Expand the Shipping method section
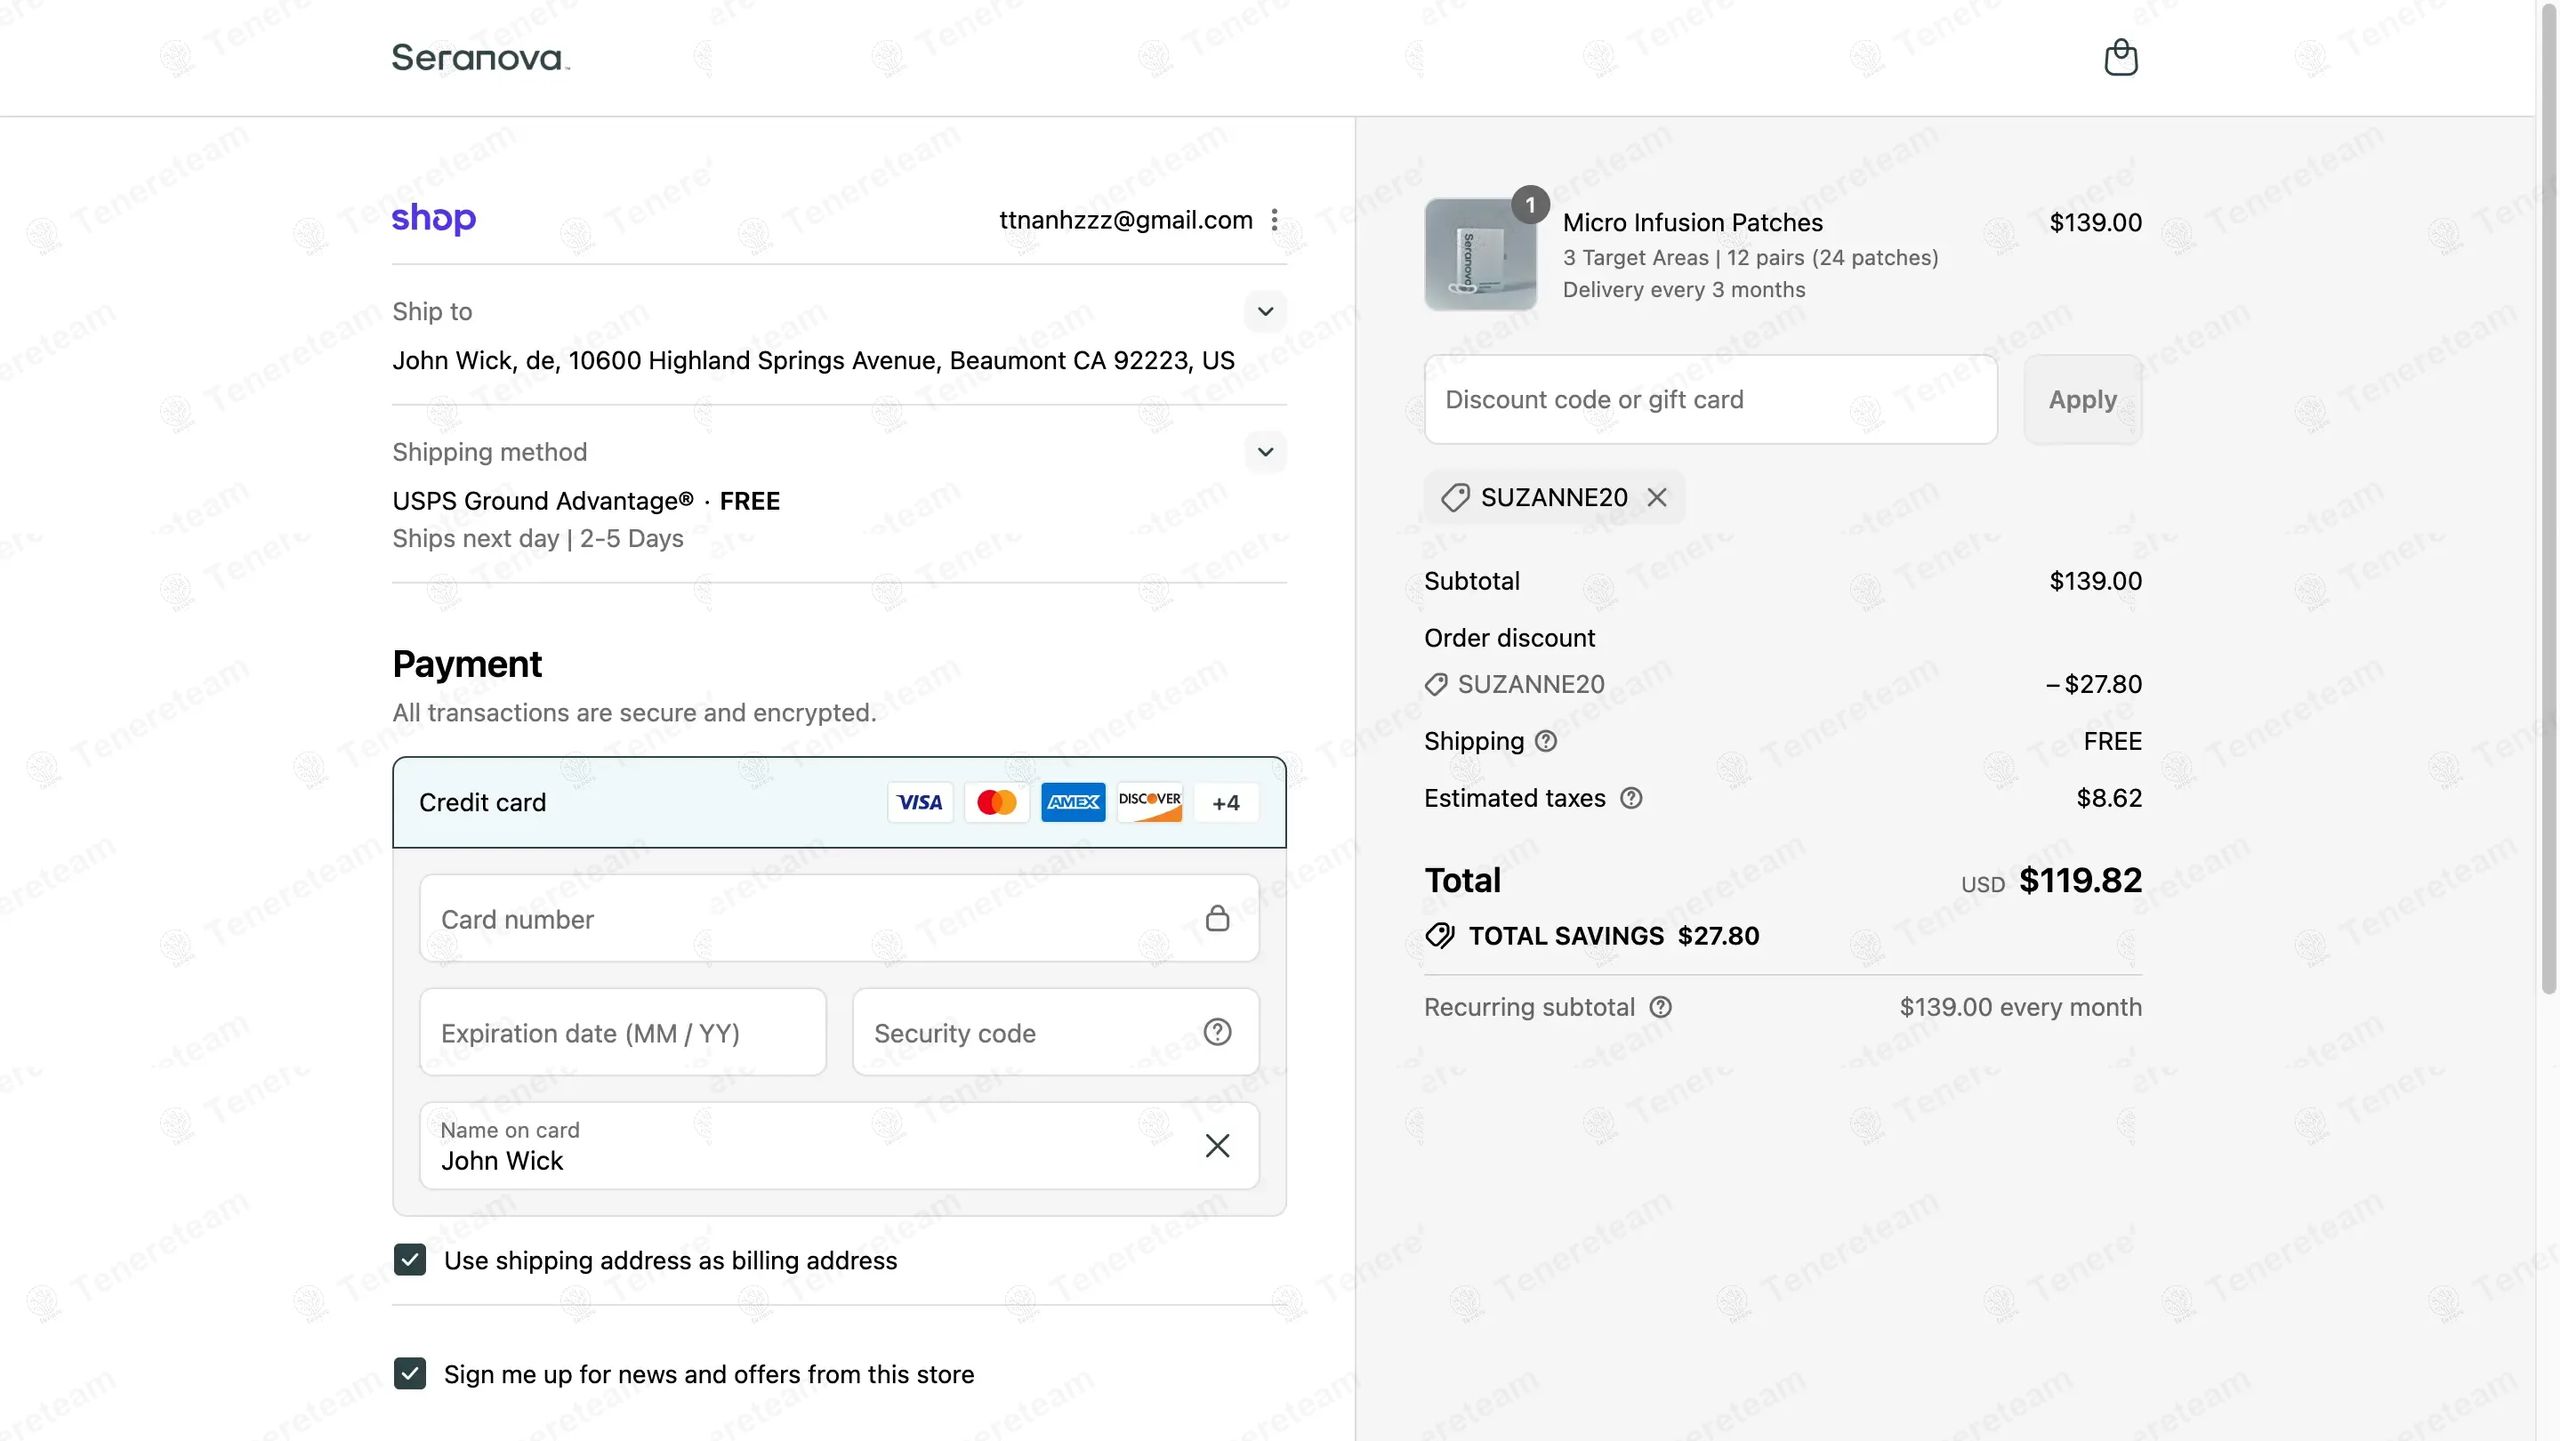2560x1441 pixels. 1265,452
